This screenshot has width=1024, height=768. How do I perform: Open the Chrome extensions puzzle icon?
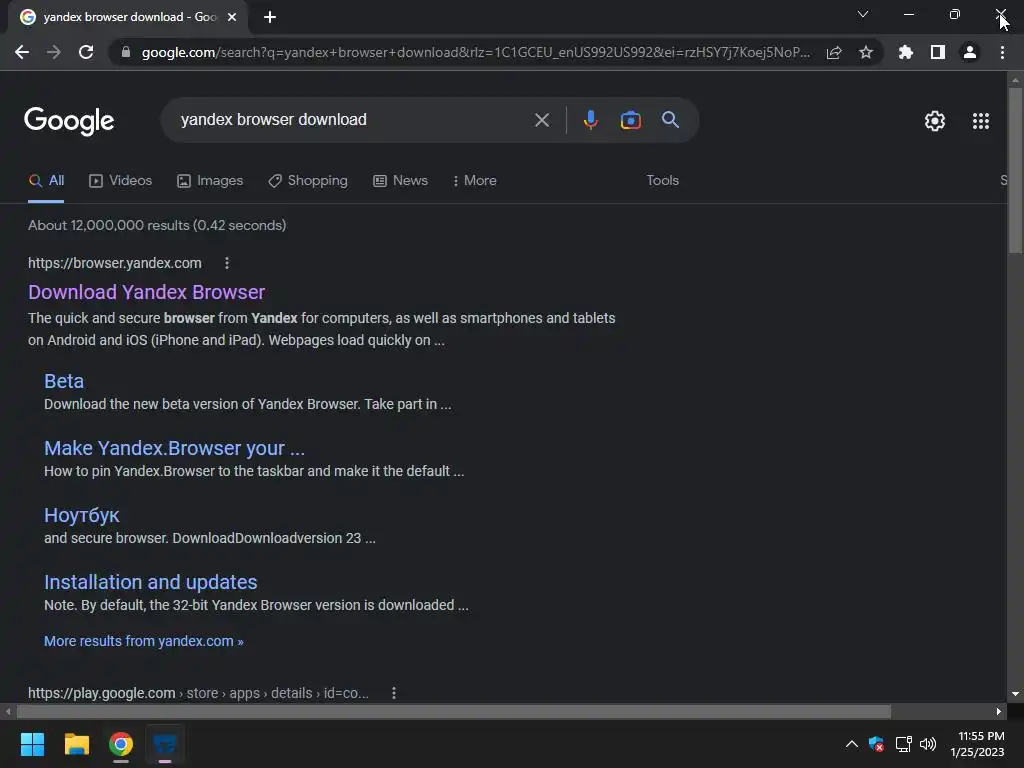tap(906, 52)
